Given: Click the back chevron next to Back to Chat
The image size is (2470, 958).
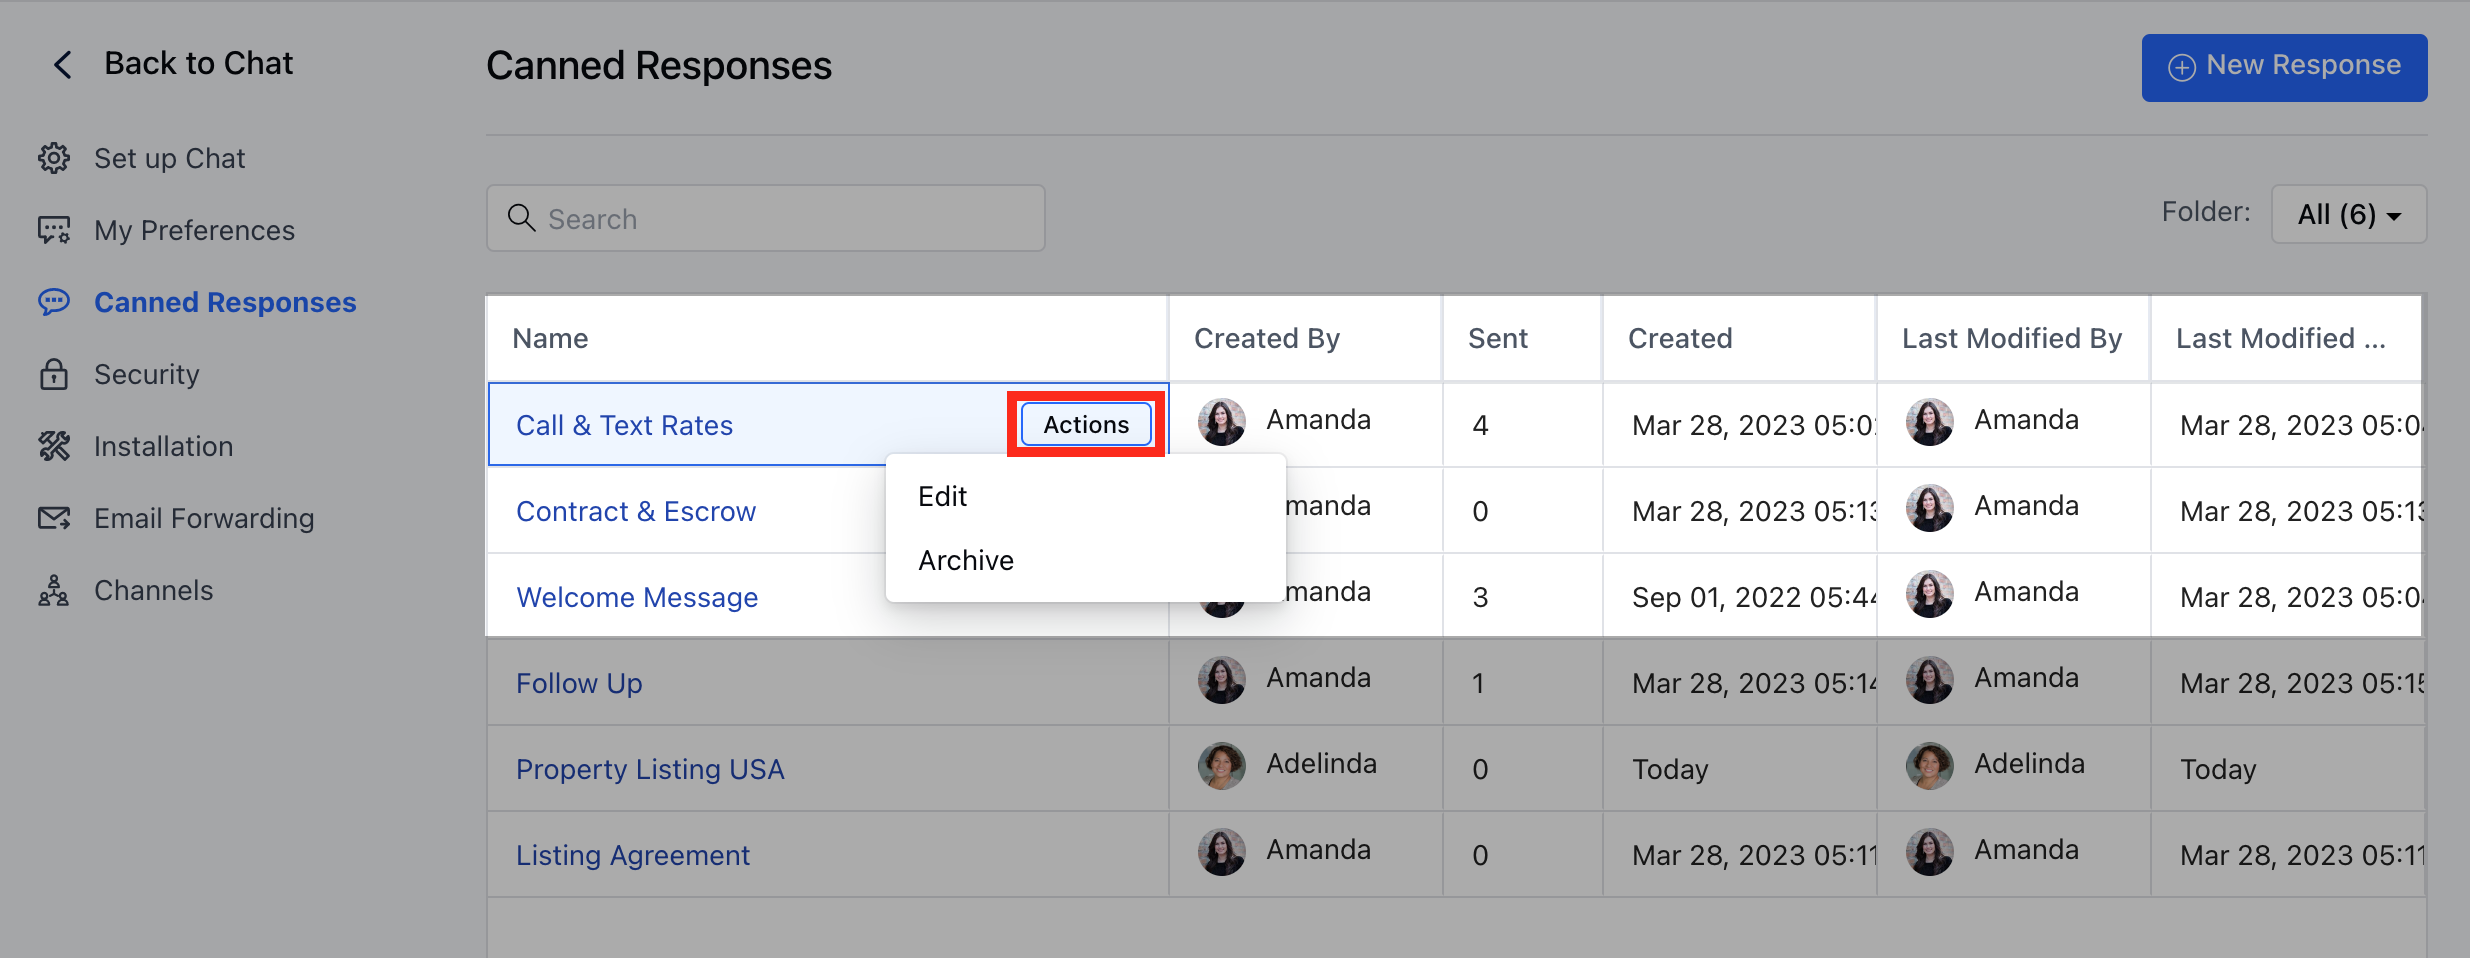Looking at the screenshot, I should point(61,63).
